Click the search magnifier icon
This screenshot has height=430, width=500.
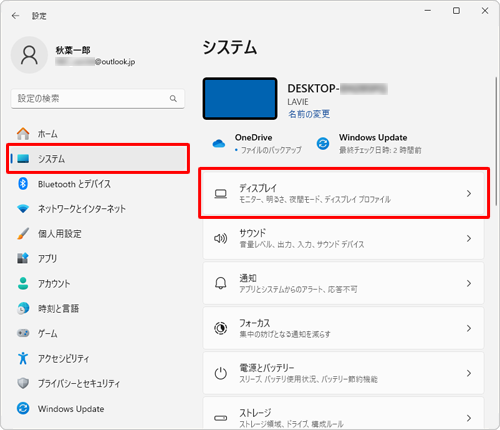[x=173, y=98]
